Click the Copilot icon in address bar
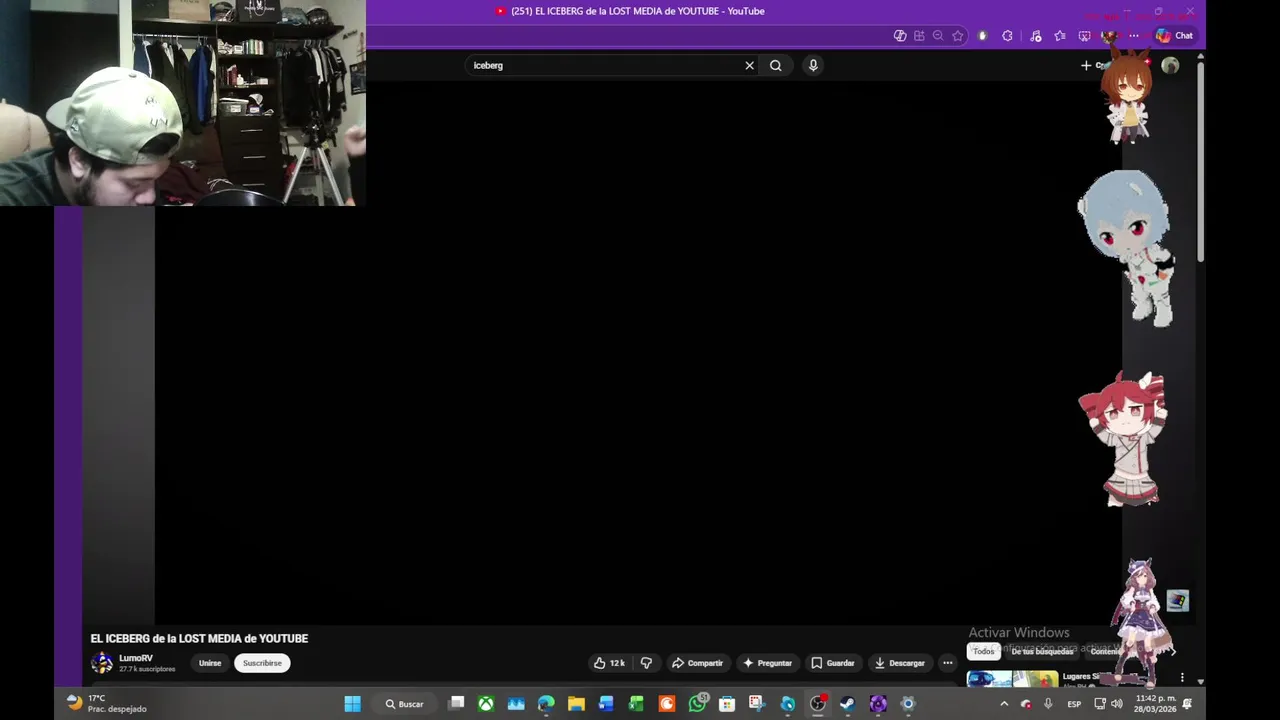 pyautogui.click(x=900, y=36)
